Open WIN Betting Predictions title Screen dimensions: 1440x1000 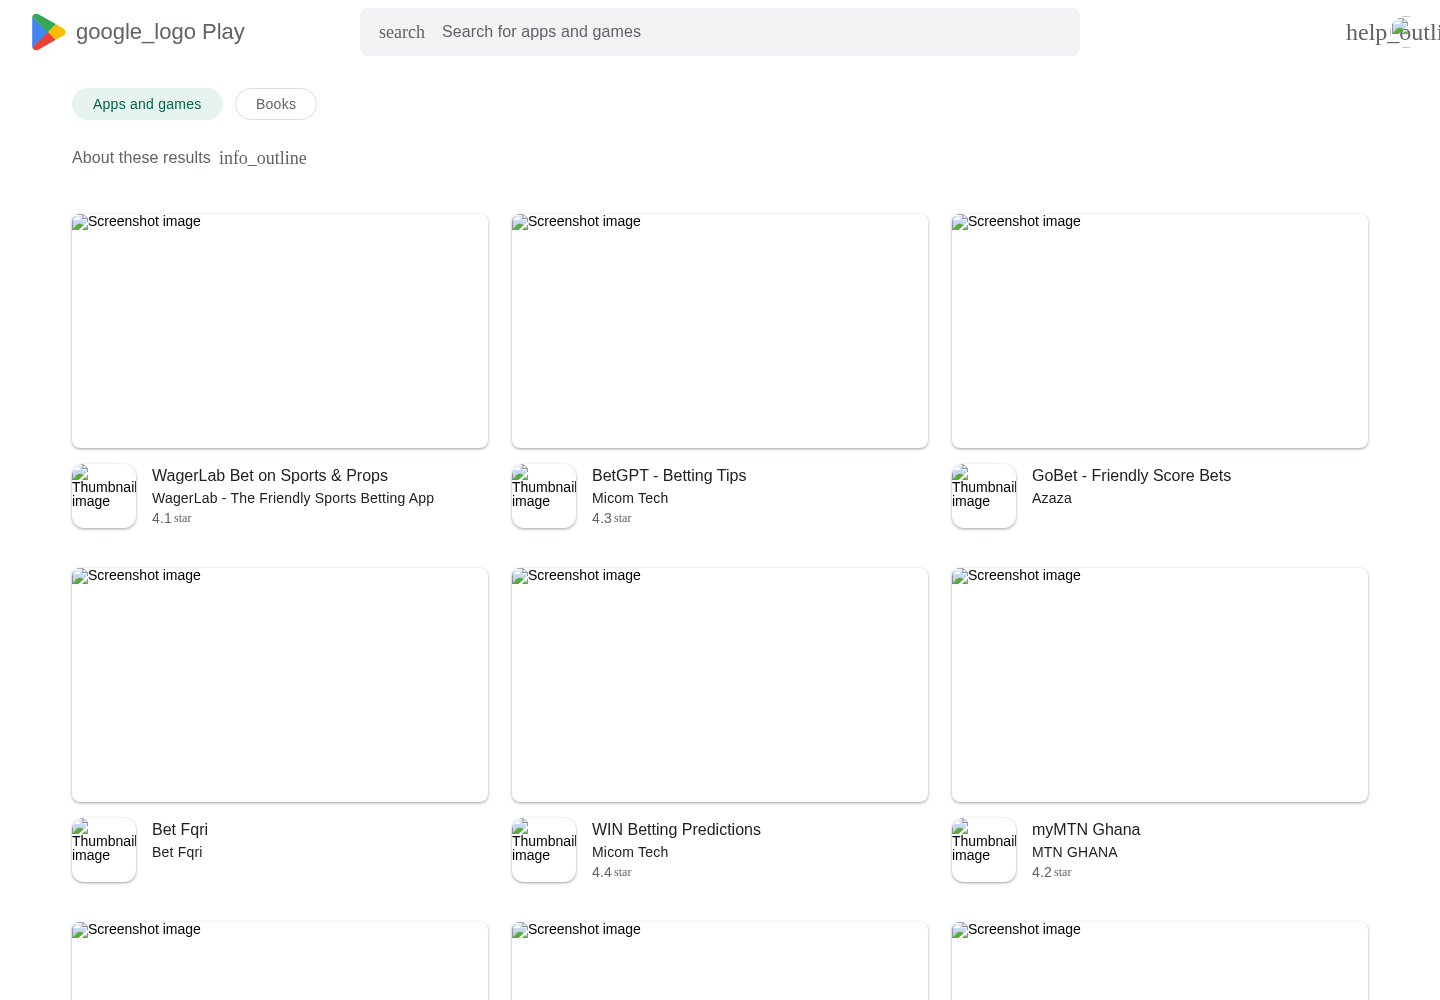tap(676, 830)
